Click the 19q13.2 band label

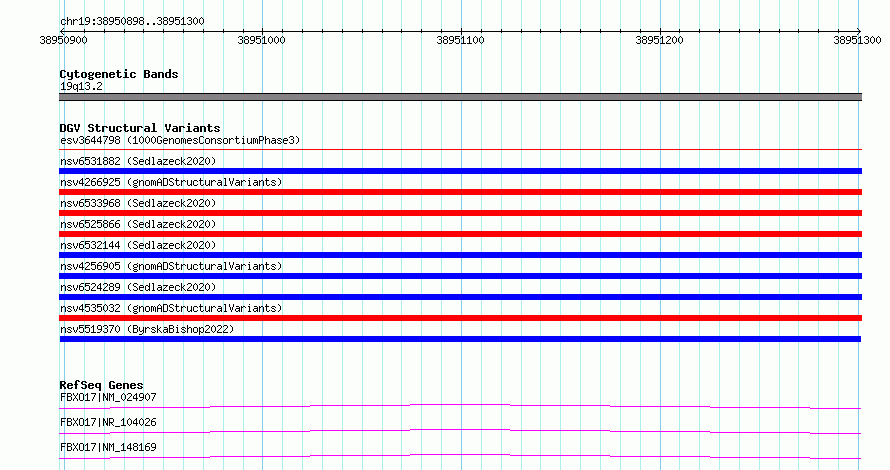[x=82, y=86]
